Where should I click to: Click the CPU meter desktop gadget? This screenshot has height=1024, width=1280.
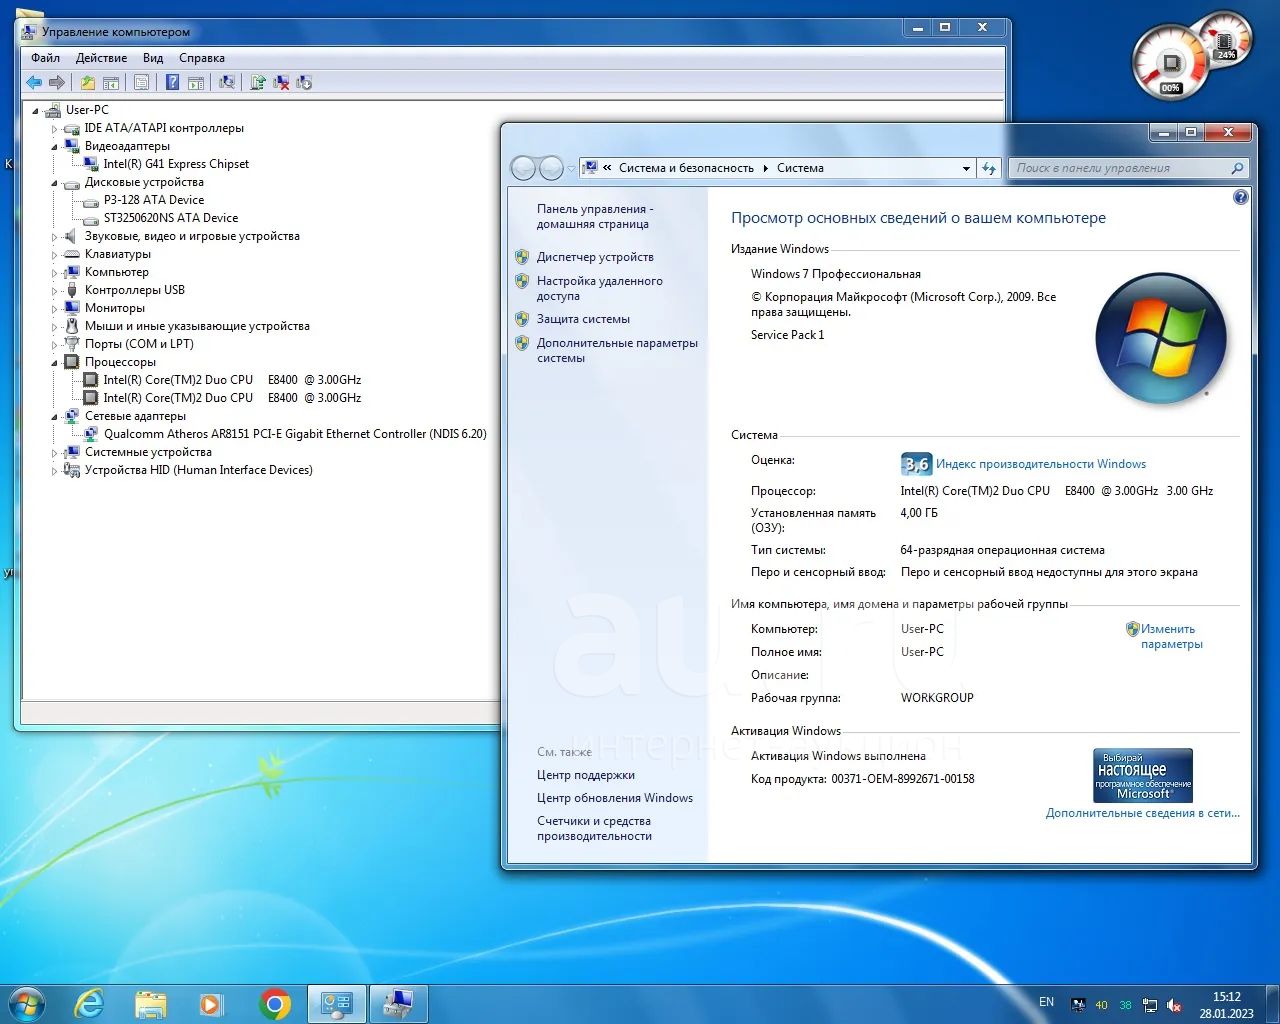pos(1171,64)
